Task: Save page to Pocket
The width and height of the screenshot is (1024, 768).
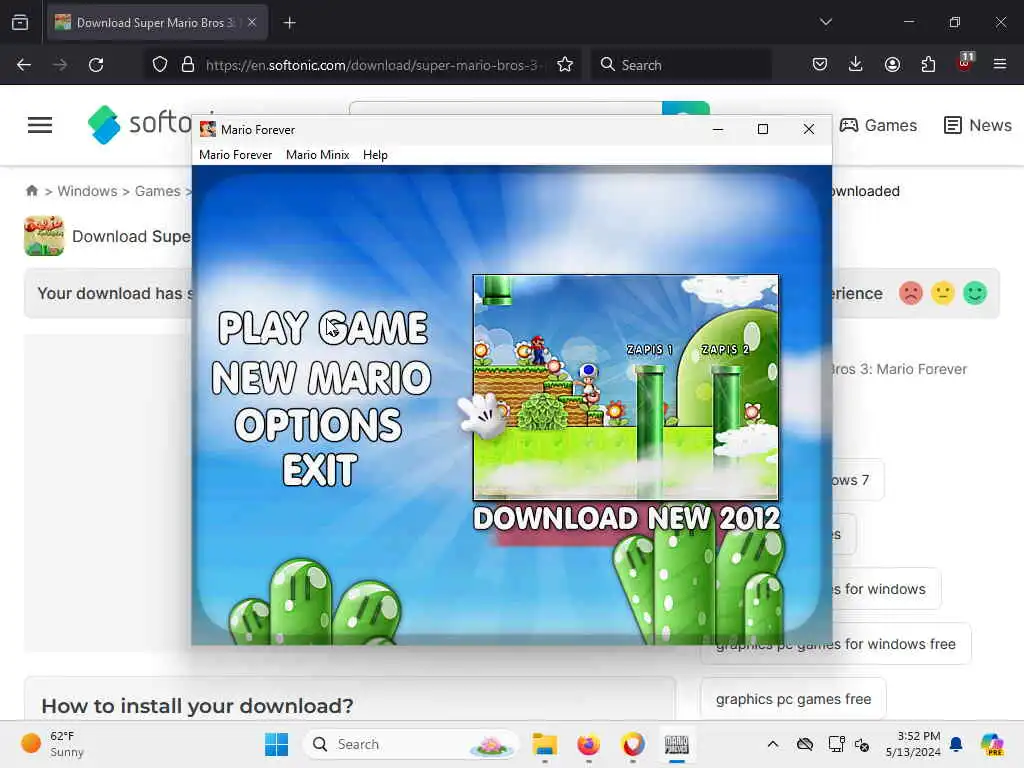Action: (820, 65)
